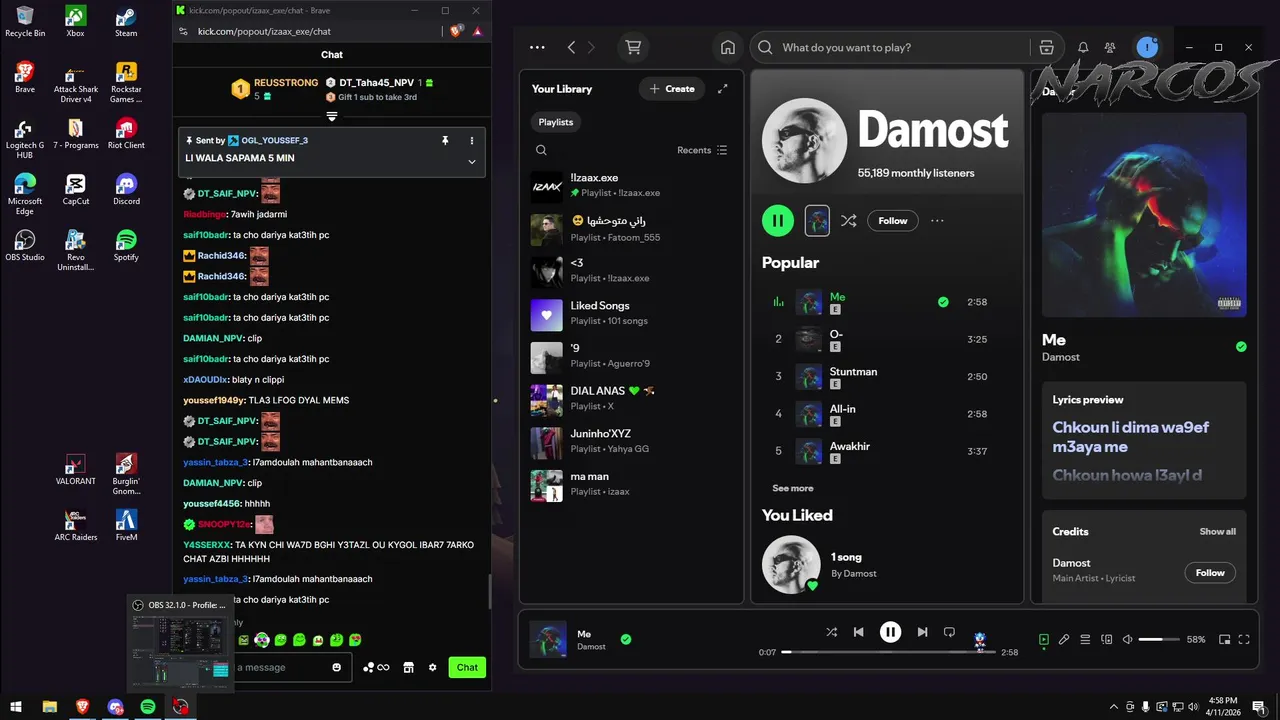Open Spotify notifications bell

[x=1083, y=47]
